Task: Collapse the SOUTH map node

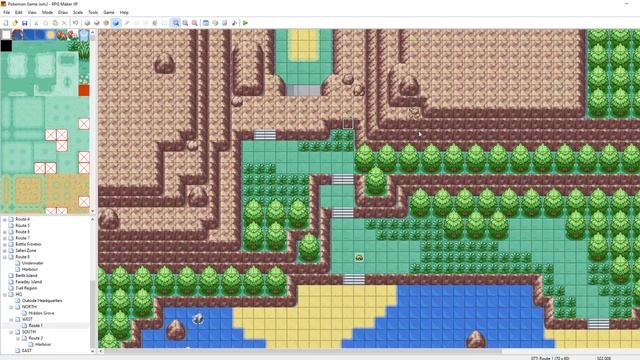Action: [x=11, y=332]
